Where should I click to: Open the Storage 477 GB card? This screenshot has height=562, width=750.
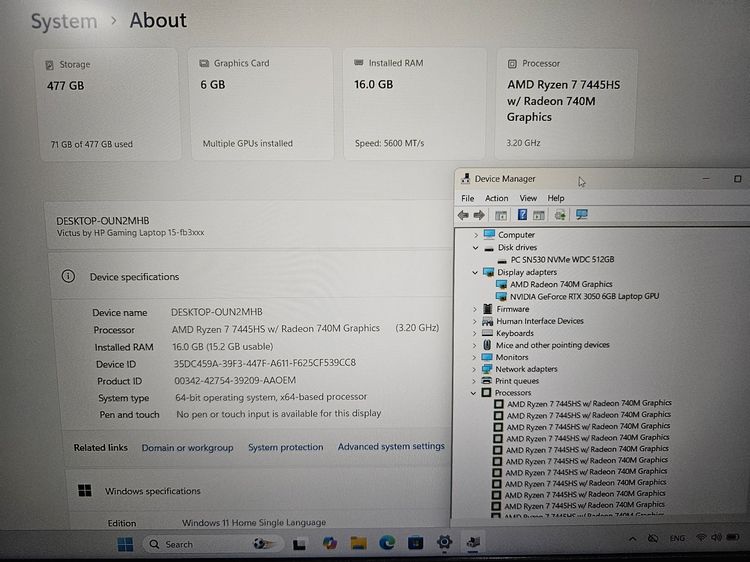(110, 105)
